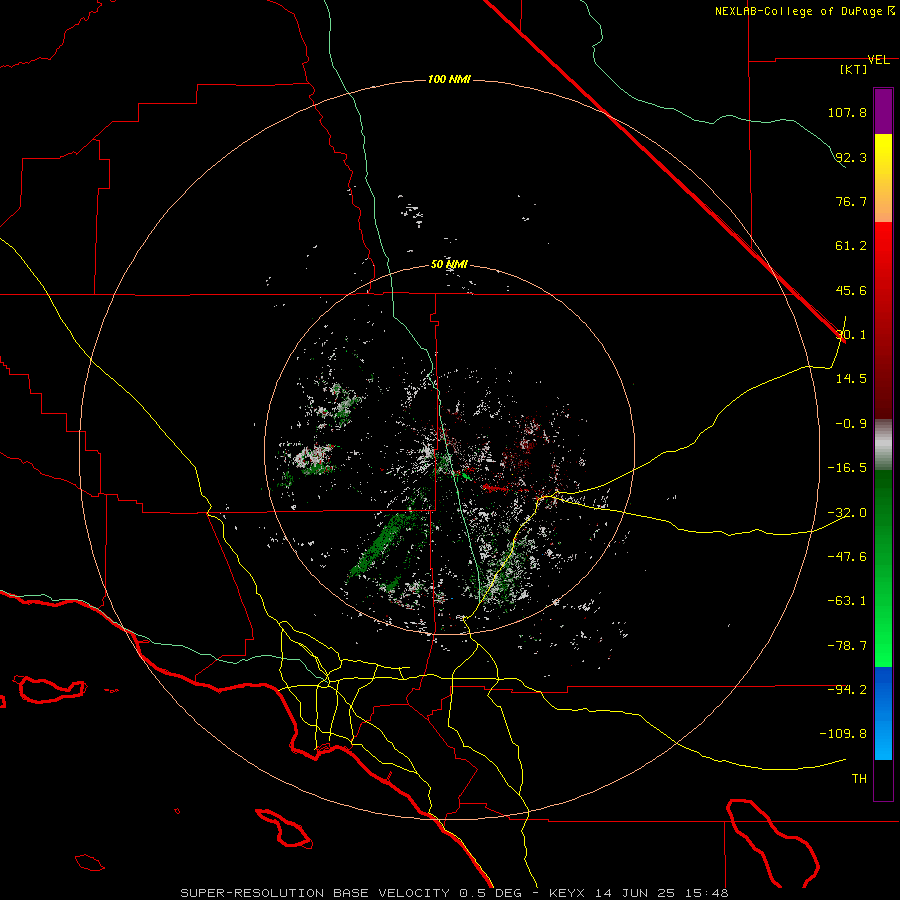
Task: Select the 45.6 legend value
Action: (x=851, y=290)
